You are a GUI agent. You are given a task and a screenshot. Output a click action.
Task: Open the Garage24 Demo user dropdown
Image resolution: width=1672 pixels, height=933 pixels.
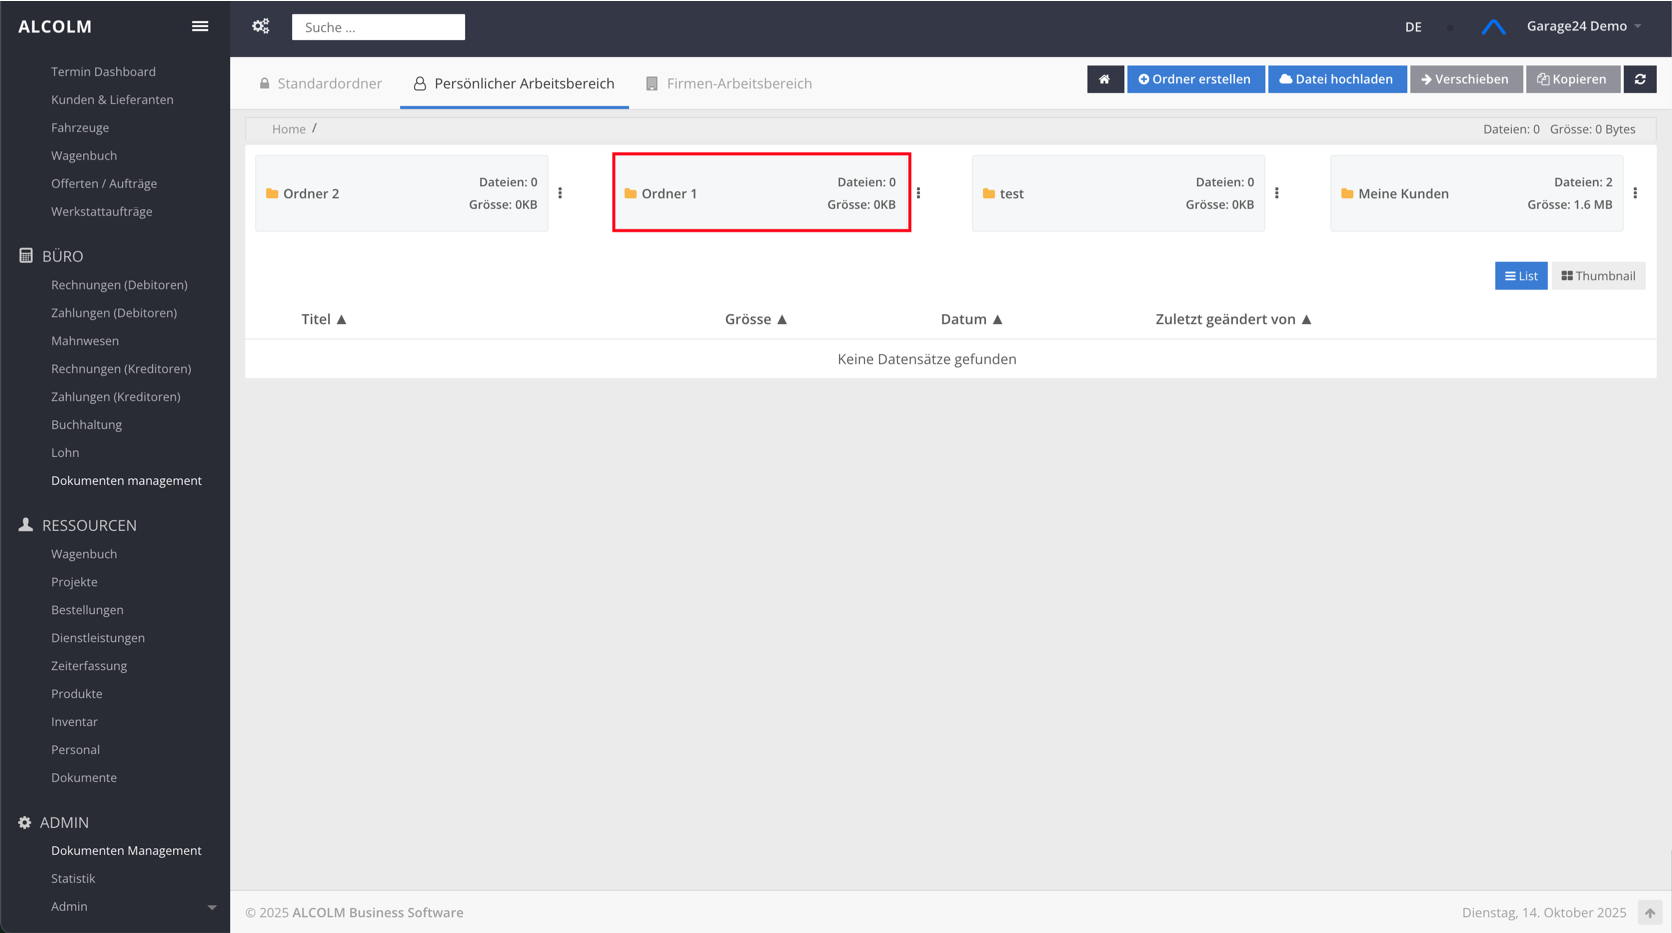pos(1583,26)
